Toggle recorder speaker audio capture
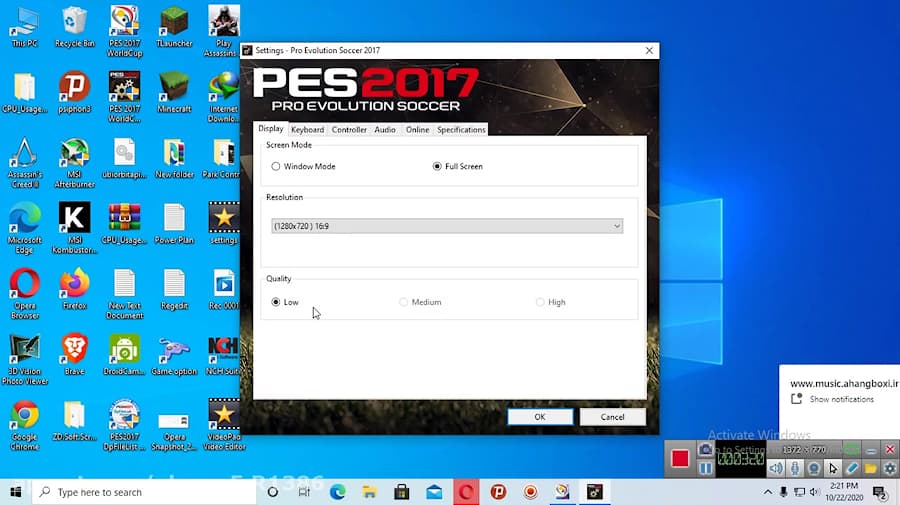The height and width of the screenshot is (505, 900). tap(776, 468)
